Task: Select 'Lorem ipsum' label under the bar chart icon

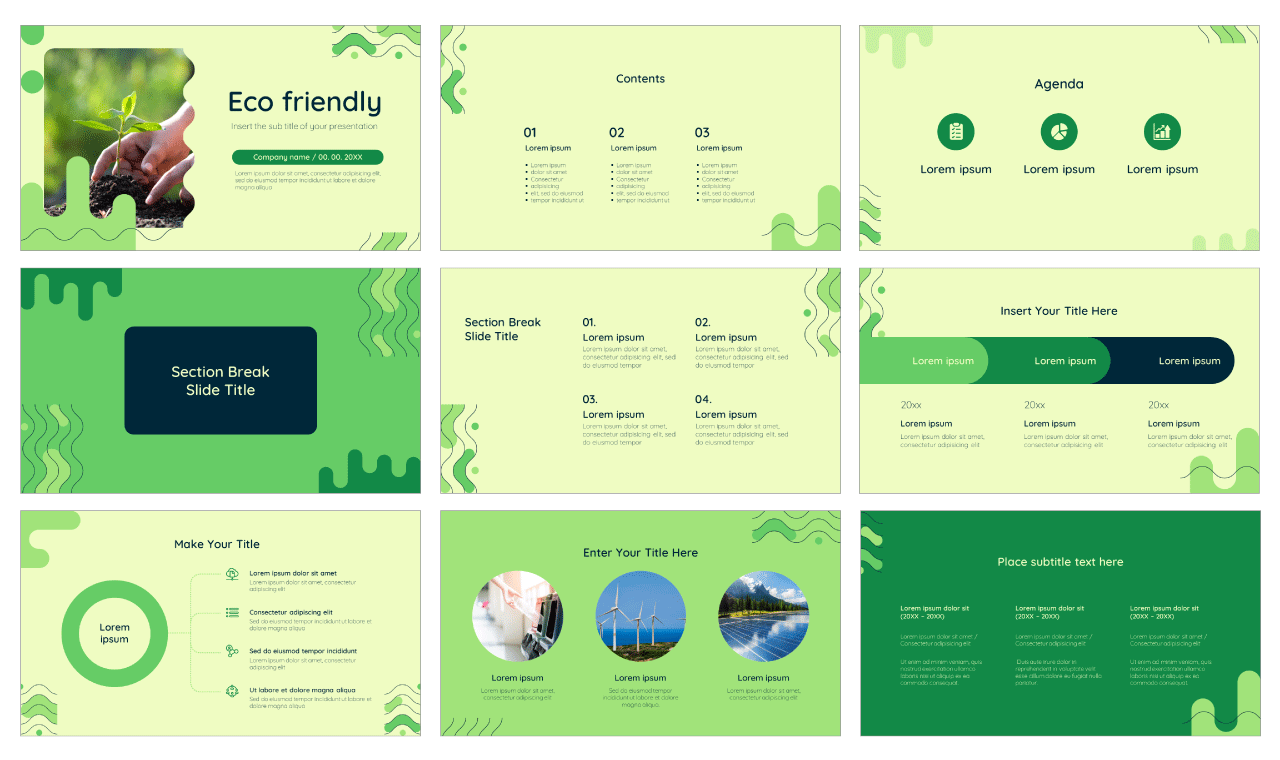Action: 1162,169
